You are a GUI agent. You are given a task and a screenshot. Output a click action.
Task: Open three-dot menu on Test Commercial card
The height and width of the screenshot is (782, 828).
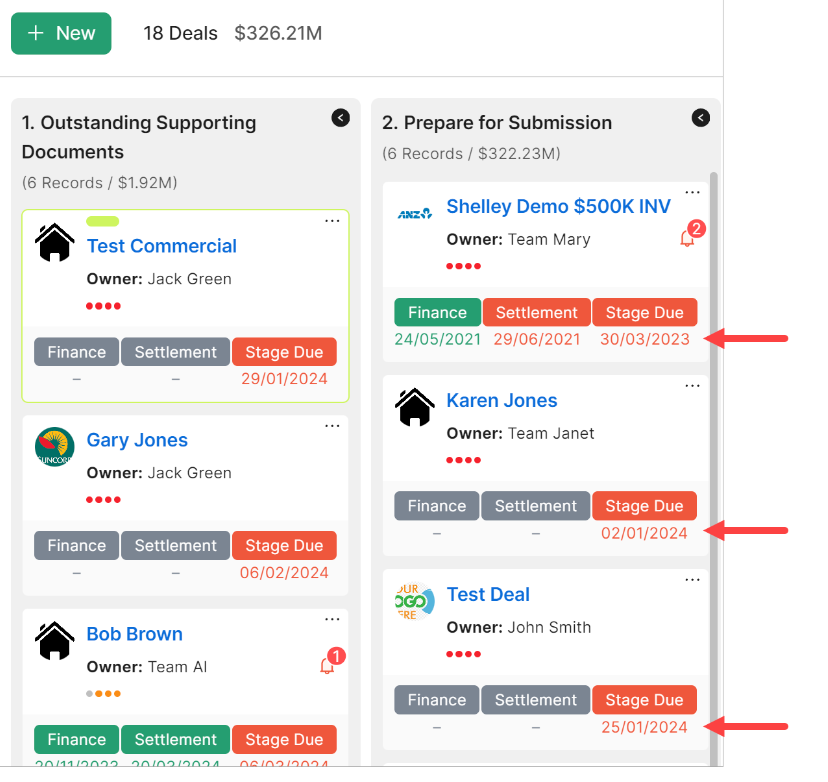(x=333, y=221)
